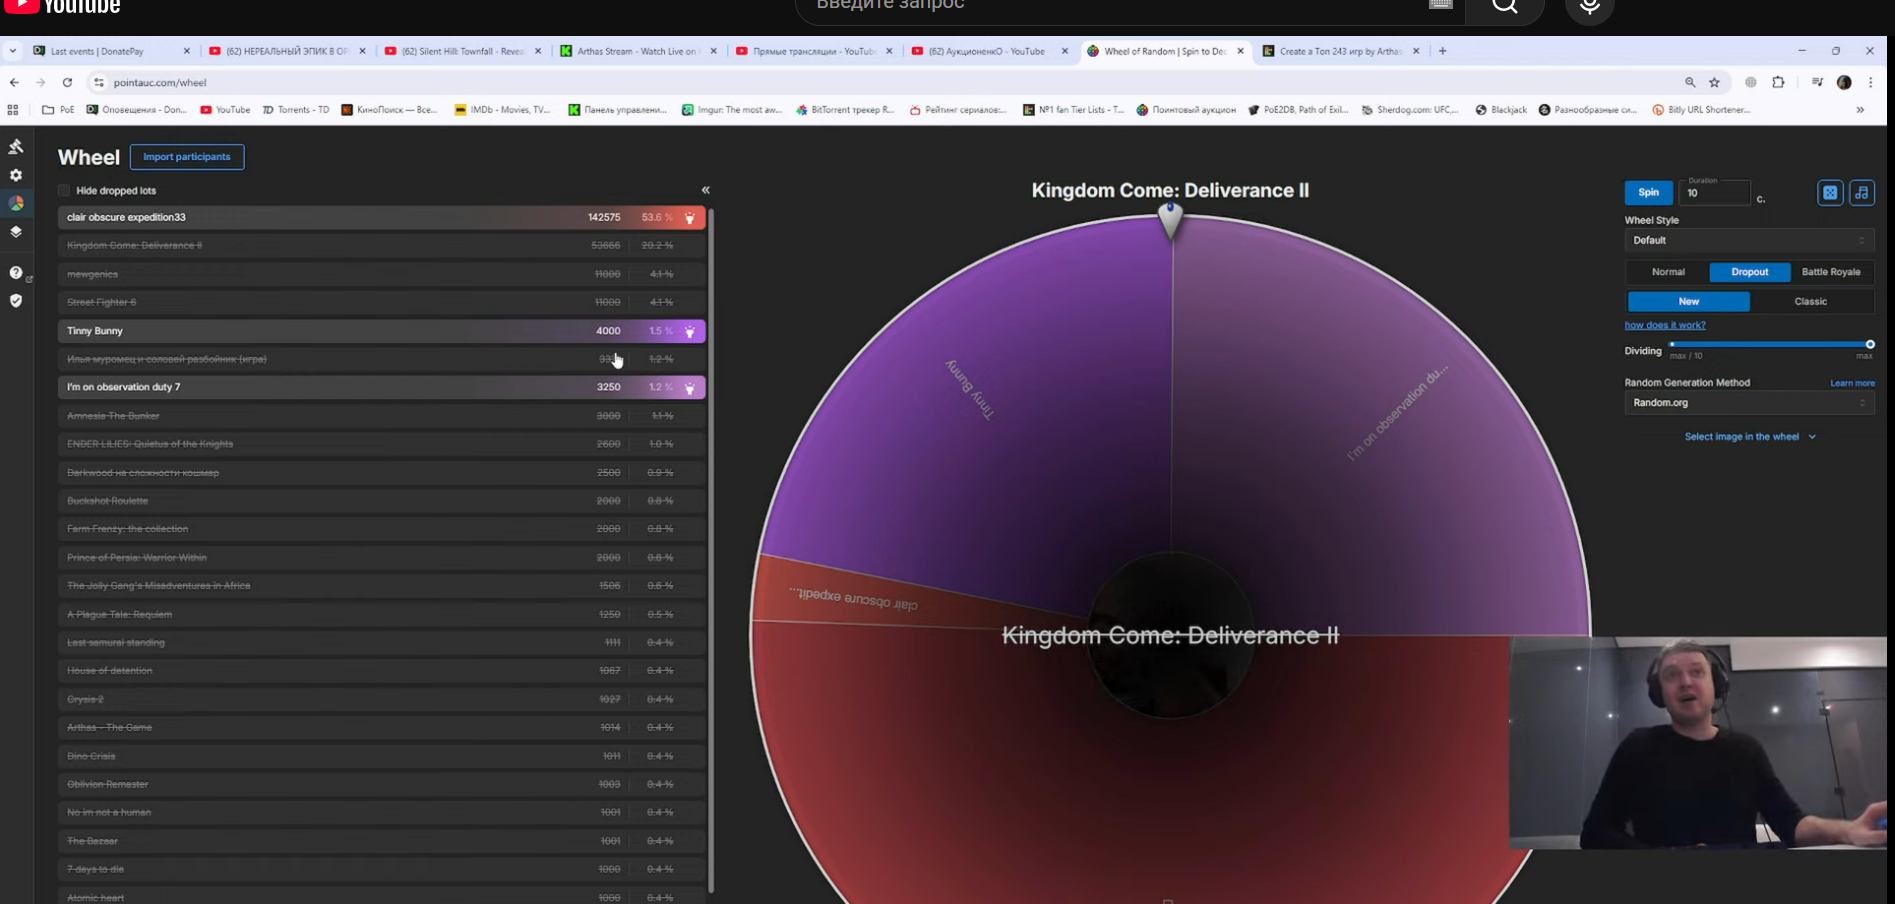Select the Normal wheel mode
The width and height of the screenshot is (1895, 904).
[x=1668, y=272]
